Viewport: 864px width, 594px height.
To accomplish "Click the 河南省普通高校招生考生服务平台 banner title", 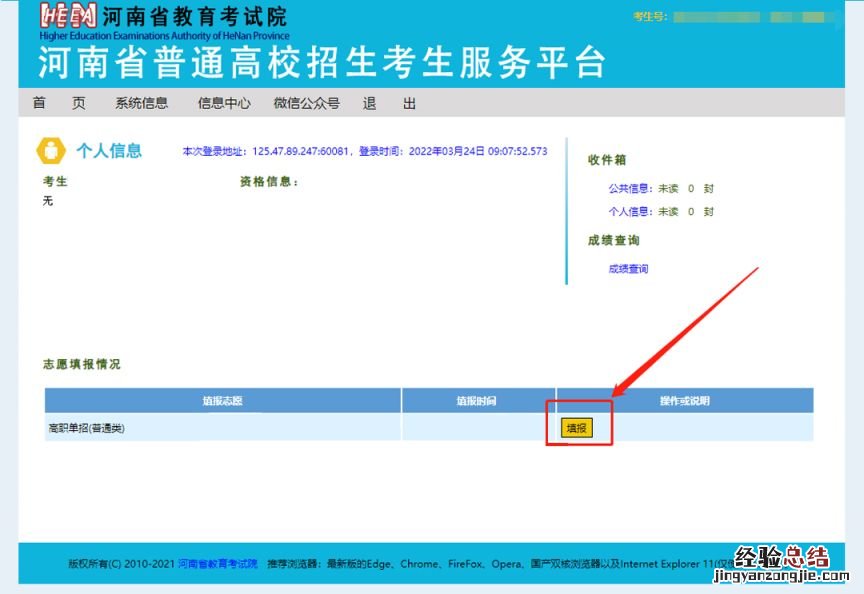I will pyautogui.click(x=322, y=62).
